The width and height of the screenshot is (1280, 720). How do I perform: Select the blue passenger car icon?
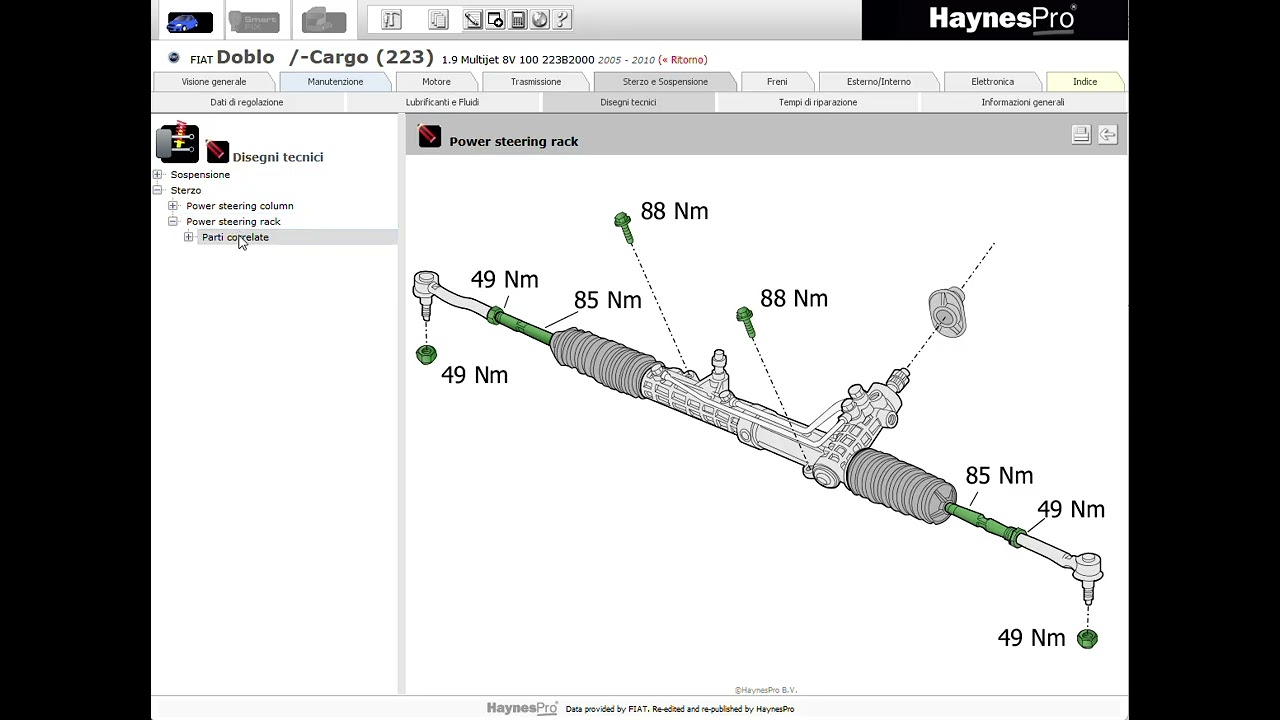[189, 22]
